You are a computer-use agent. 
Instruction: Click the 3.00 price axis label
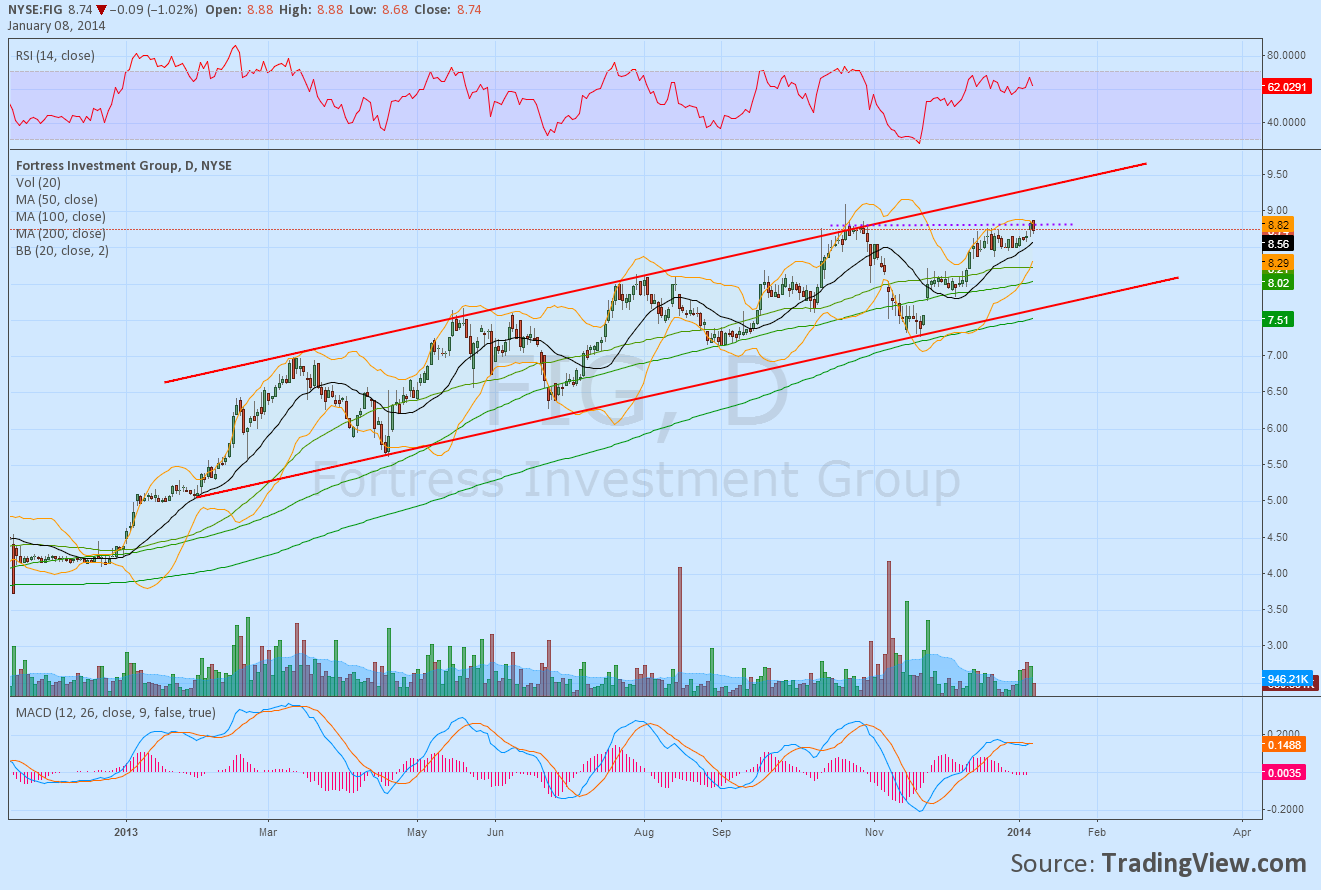[1278, 645]
